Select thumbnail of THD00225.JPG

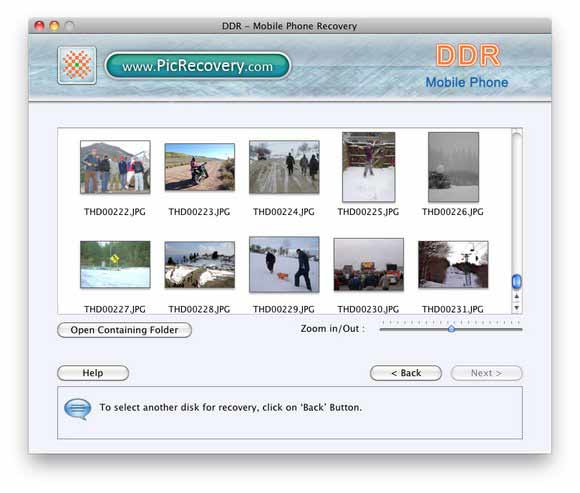coord(368,167)
